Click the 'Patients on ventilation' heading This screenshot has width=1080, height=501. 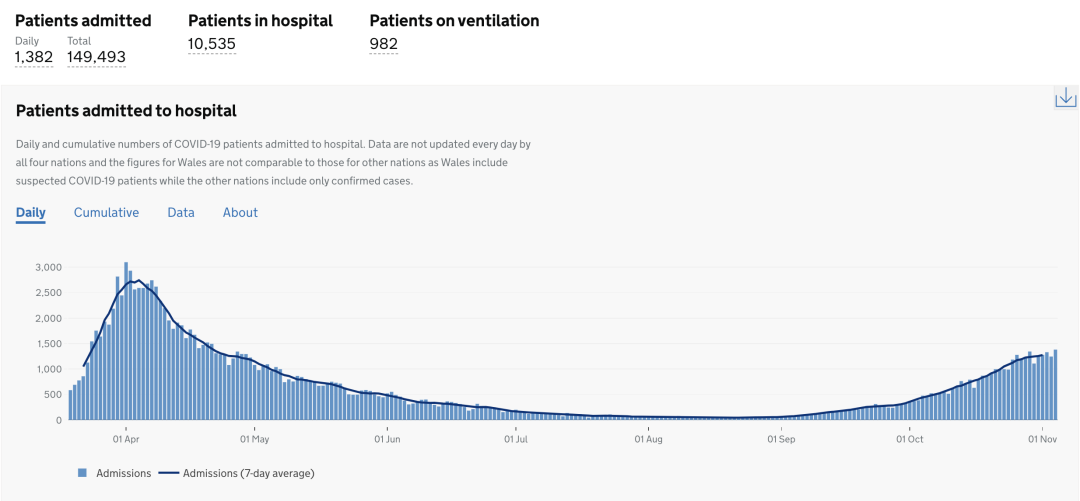(454, 20)
